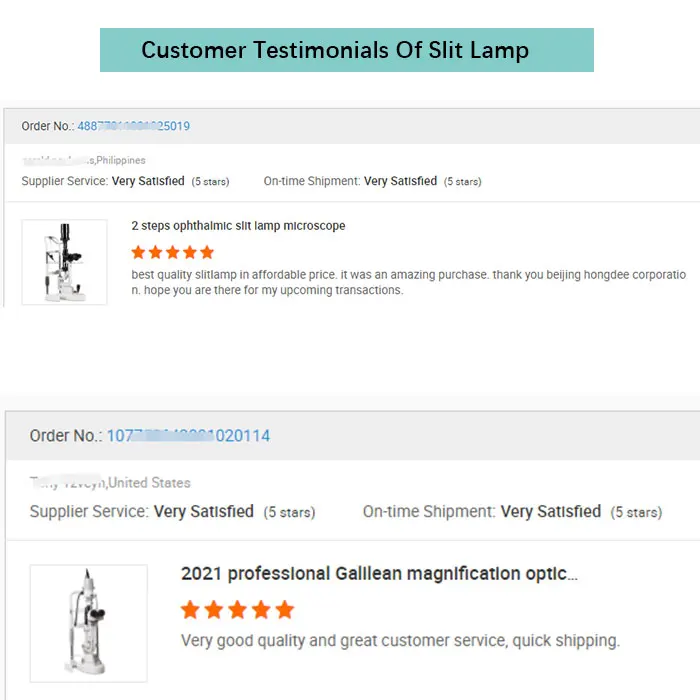
Task: Open the order number ending in 020114
Action: [188, 436]
